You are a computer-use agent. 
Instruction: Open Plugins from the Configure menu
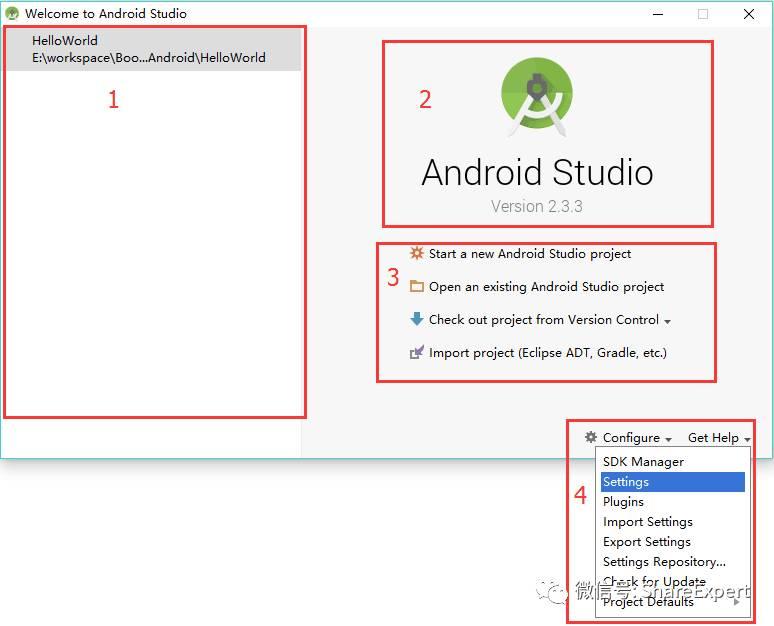tap(672, 502)
